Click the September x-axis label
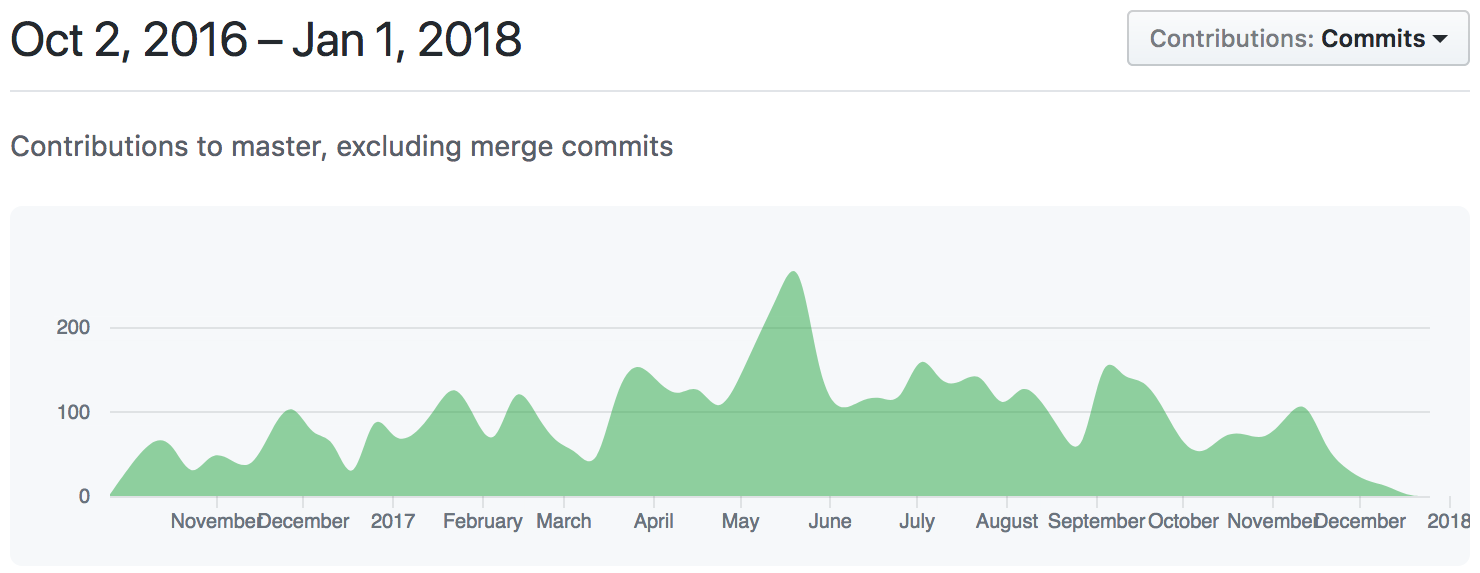 [1097, 521]
